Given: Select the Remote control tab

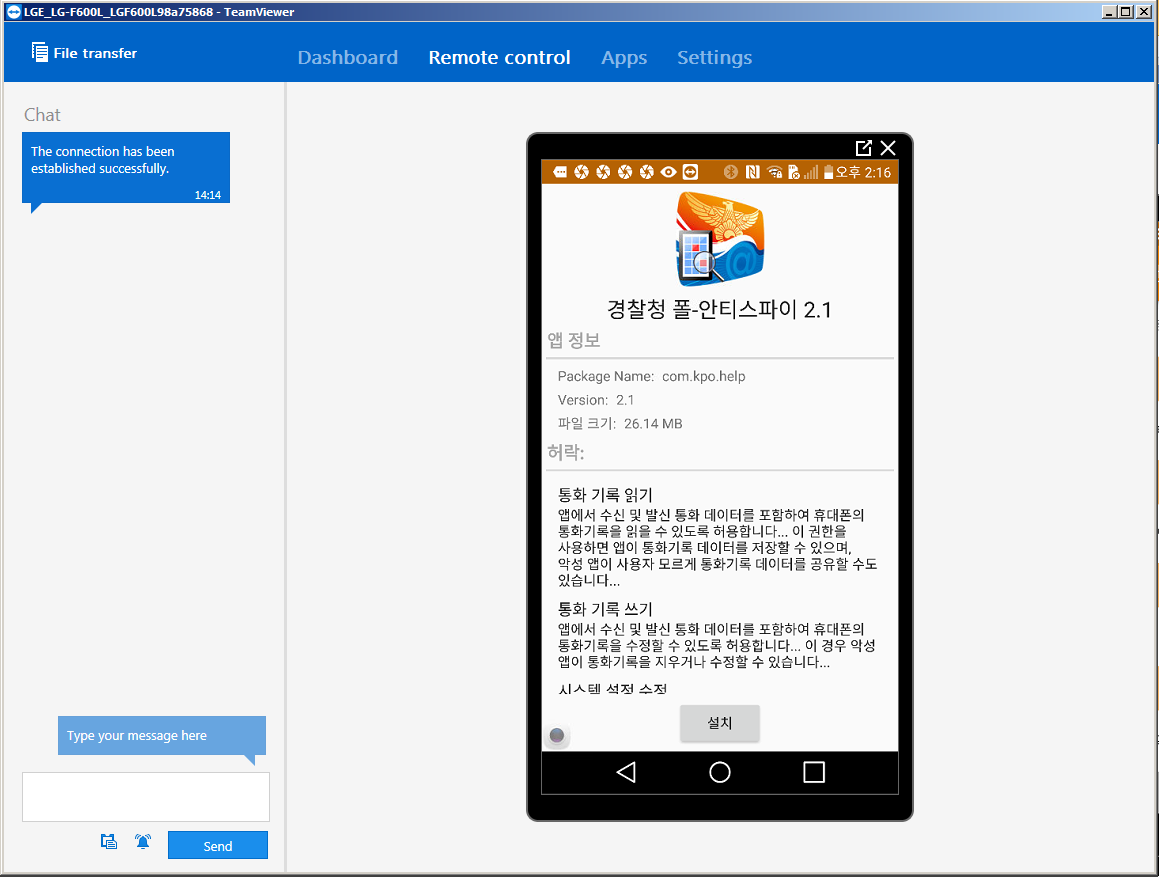Looking at the screenshot, I should 500,58.
